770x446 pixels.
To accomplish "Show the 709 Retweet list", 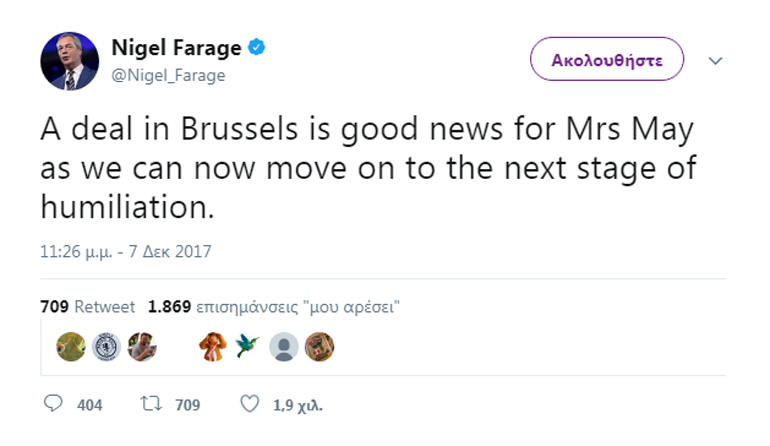I will pos(87,307).
